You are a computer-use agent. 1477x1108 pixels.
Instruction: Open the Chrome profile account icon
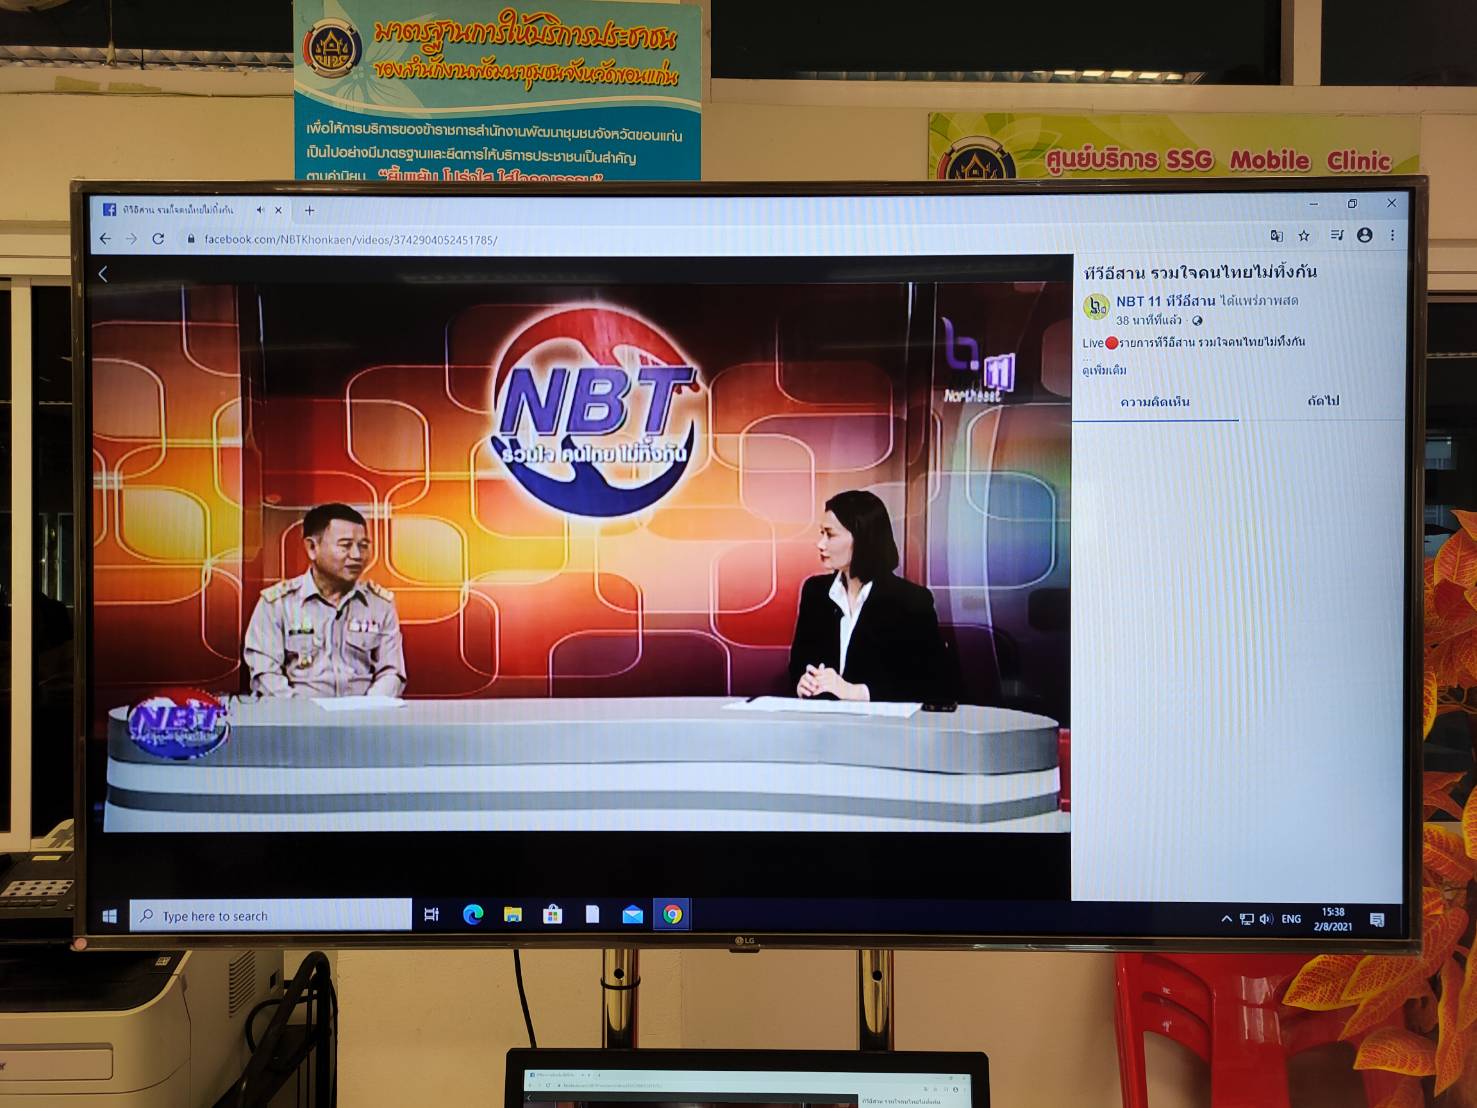click(1365, 235)
